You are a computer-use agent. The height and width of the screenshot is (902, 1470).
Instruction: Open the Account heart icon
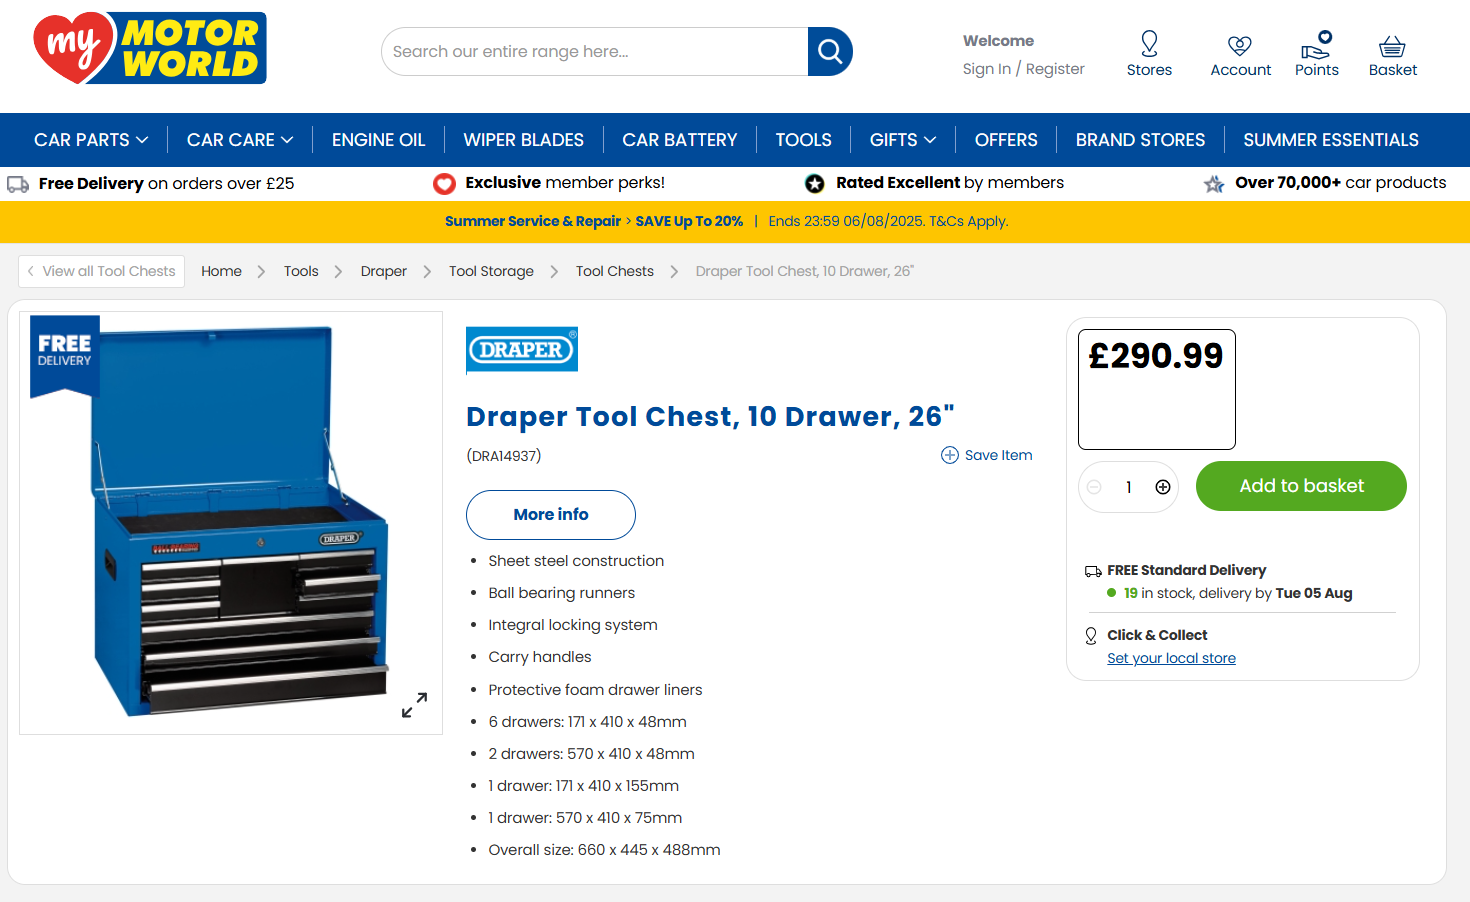(1240, 46)
